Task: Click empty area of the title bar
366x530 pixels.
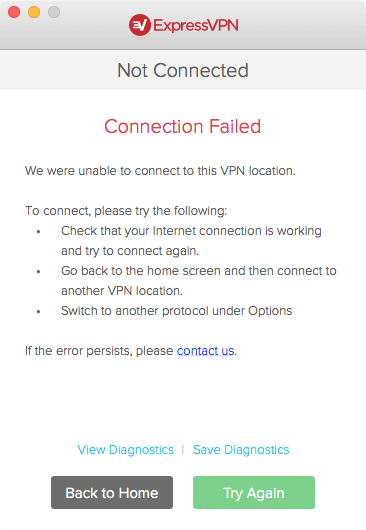Action: tap(297, 25)
